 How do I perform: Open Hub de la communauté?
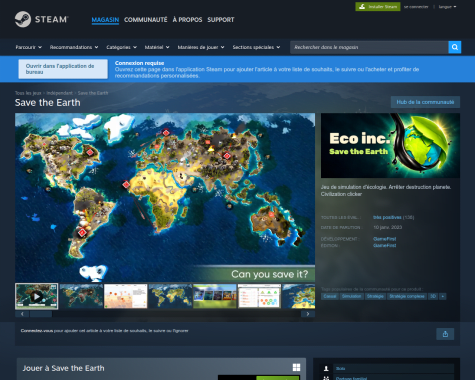(x=425, y=102)
